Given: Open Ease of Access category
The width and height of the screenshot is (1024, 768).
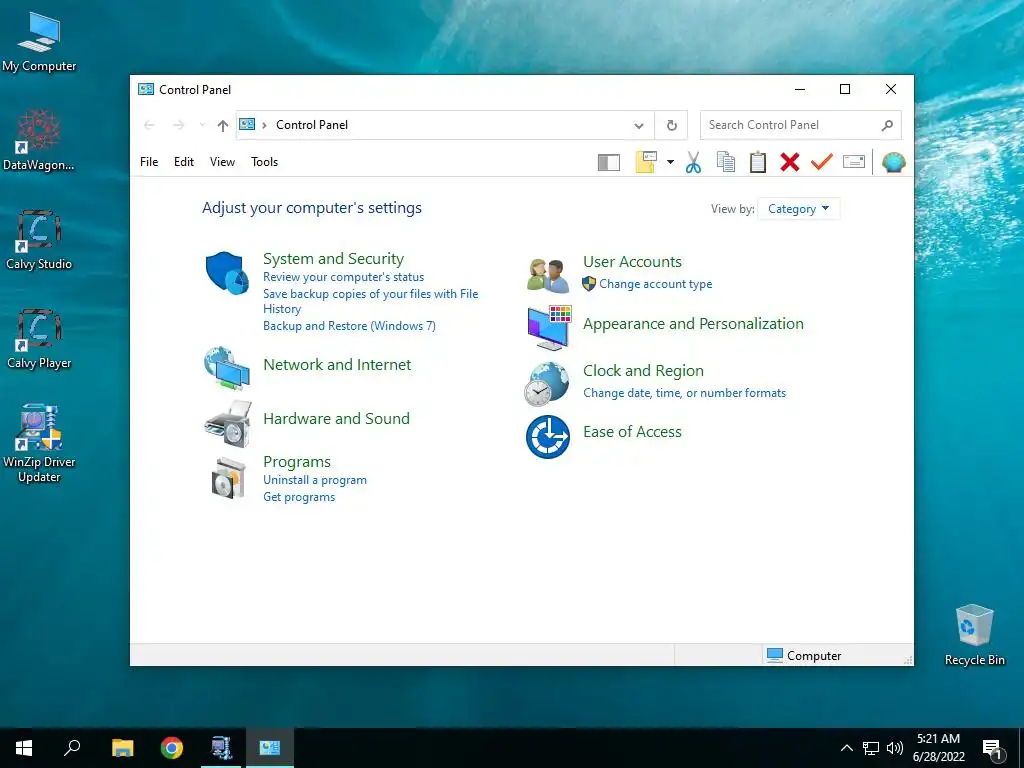Looking at the screenshot, I should click(x=632, y=432).
